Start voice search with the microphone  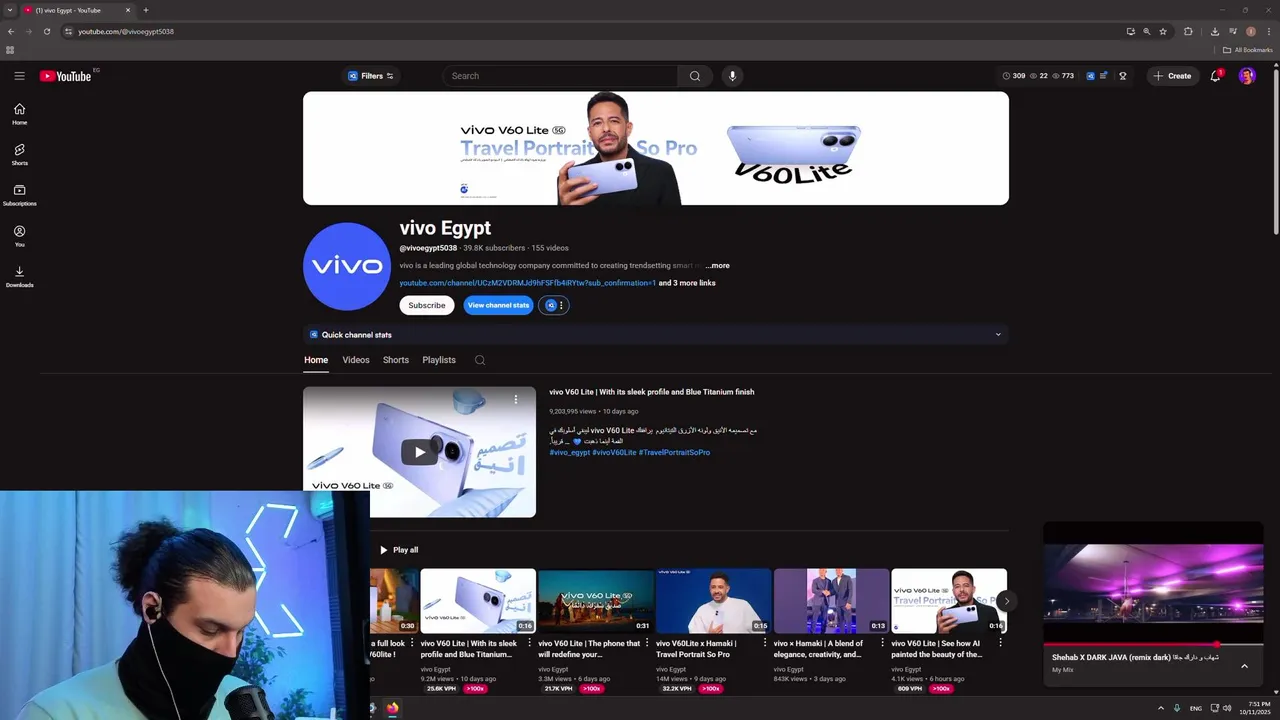[732, 76]
